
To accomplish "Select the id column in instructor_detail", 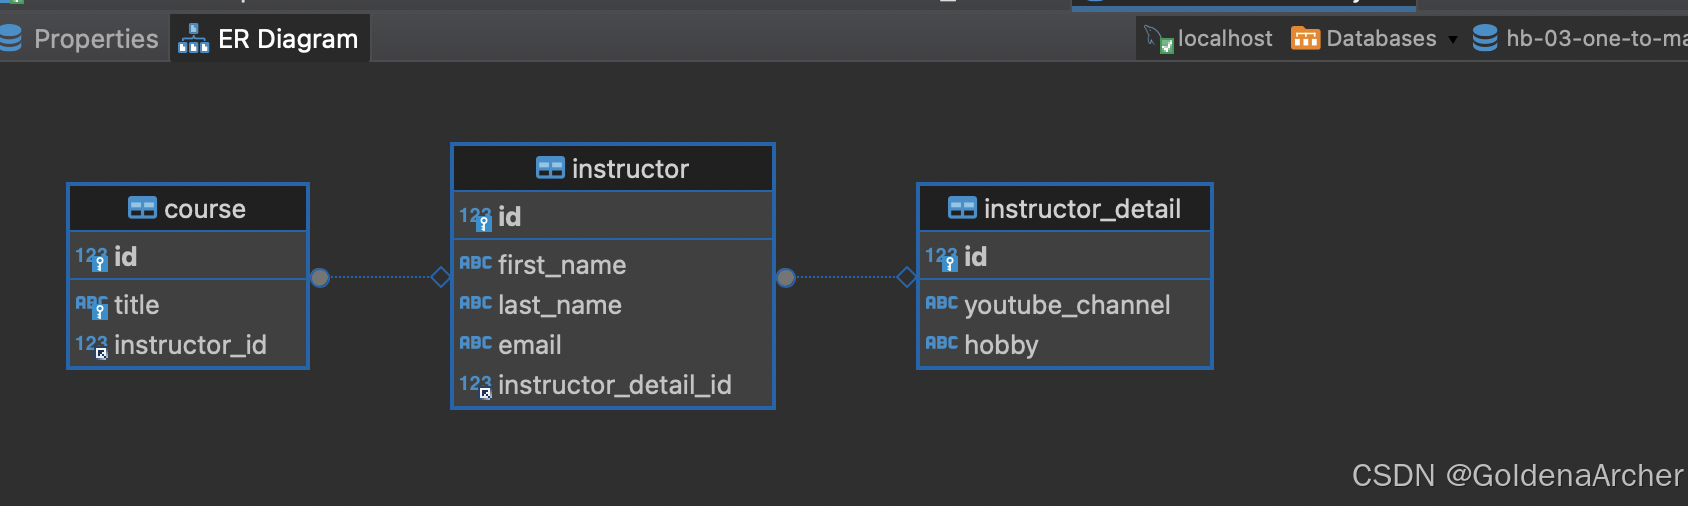I will (1065, 257).
